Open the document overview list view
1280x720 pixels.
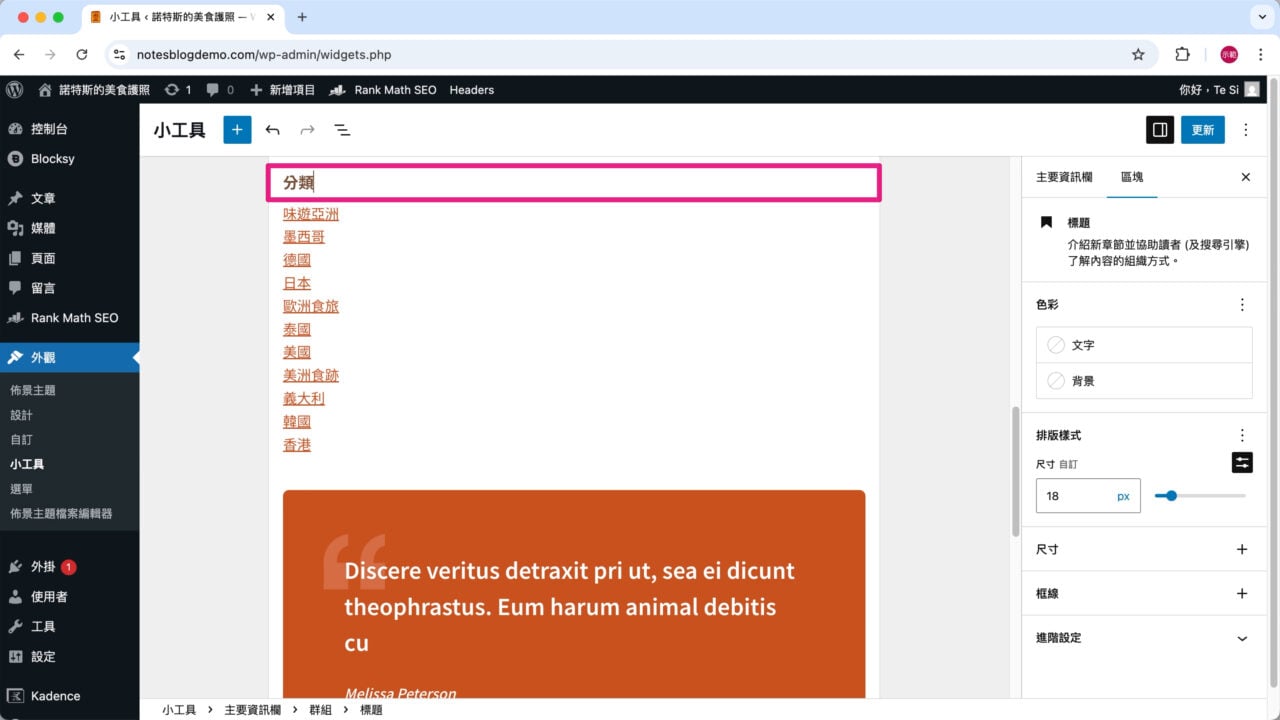tap(342, 129)
